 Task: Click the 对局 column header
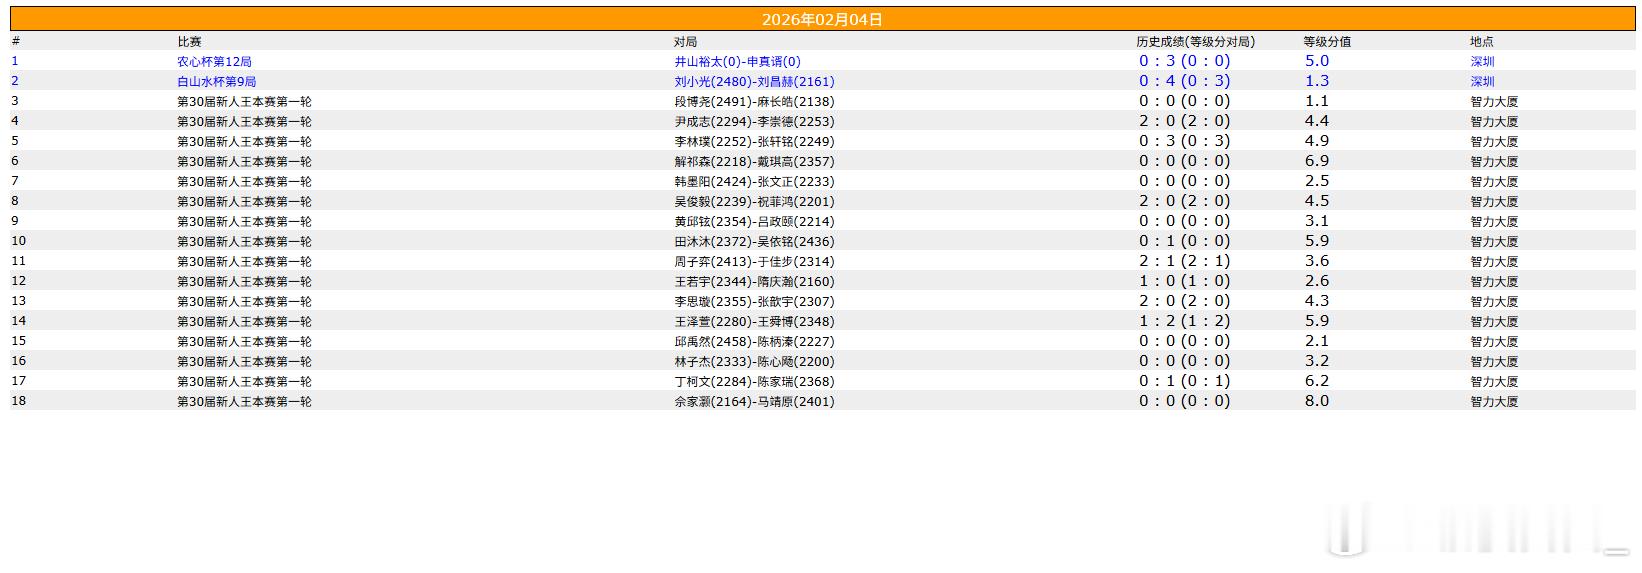pyautogui.click(x=685, y=41)
